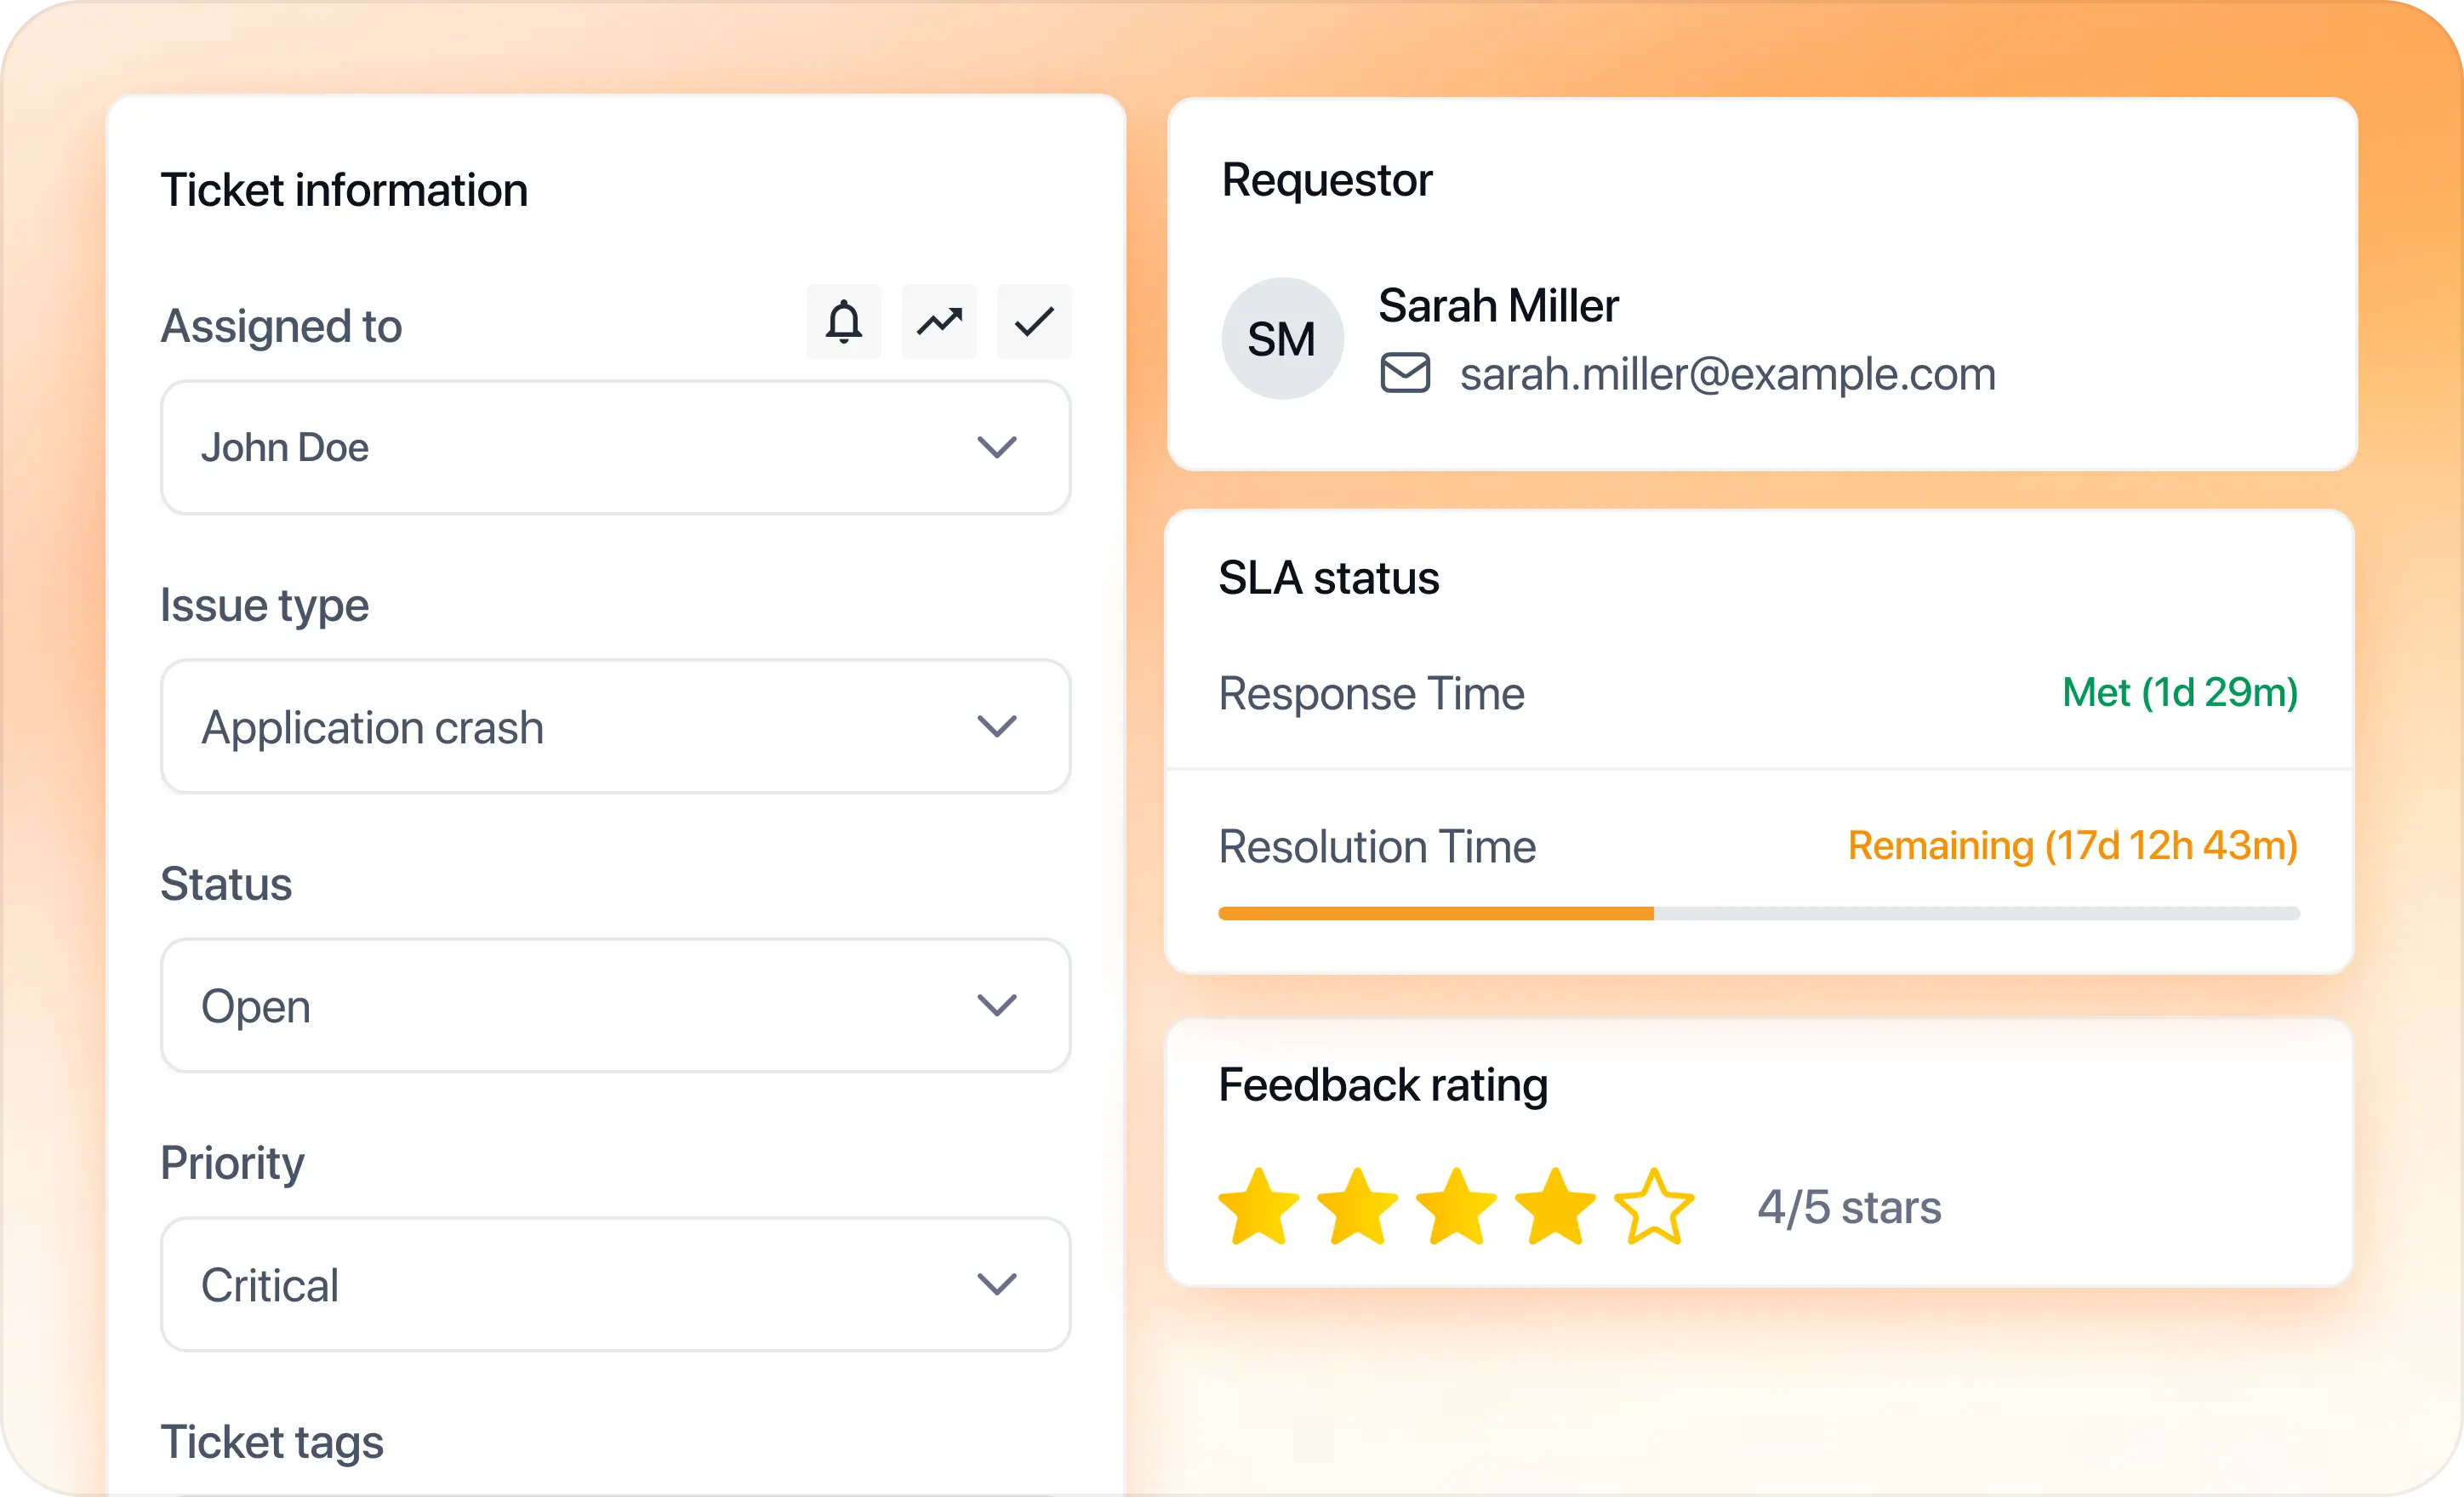The width and height of the screenshot is (2464, 1497).
Task: Click the Response Time label
Action: click(1372, 694)
